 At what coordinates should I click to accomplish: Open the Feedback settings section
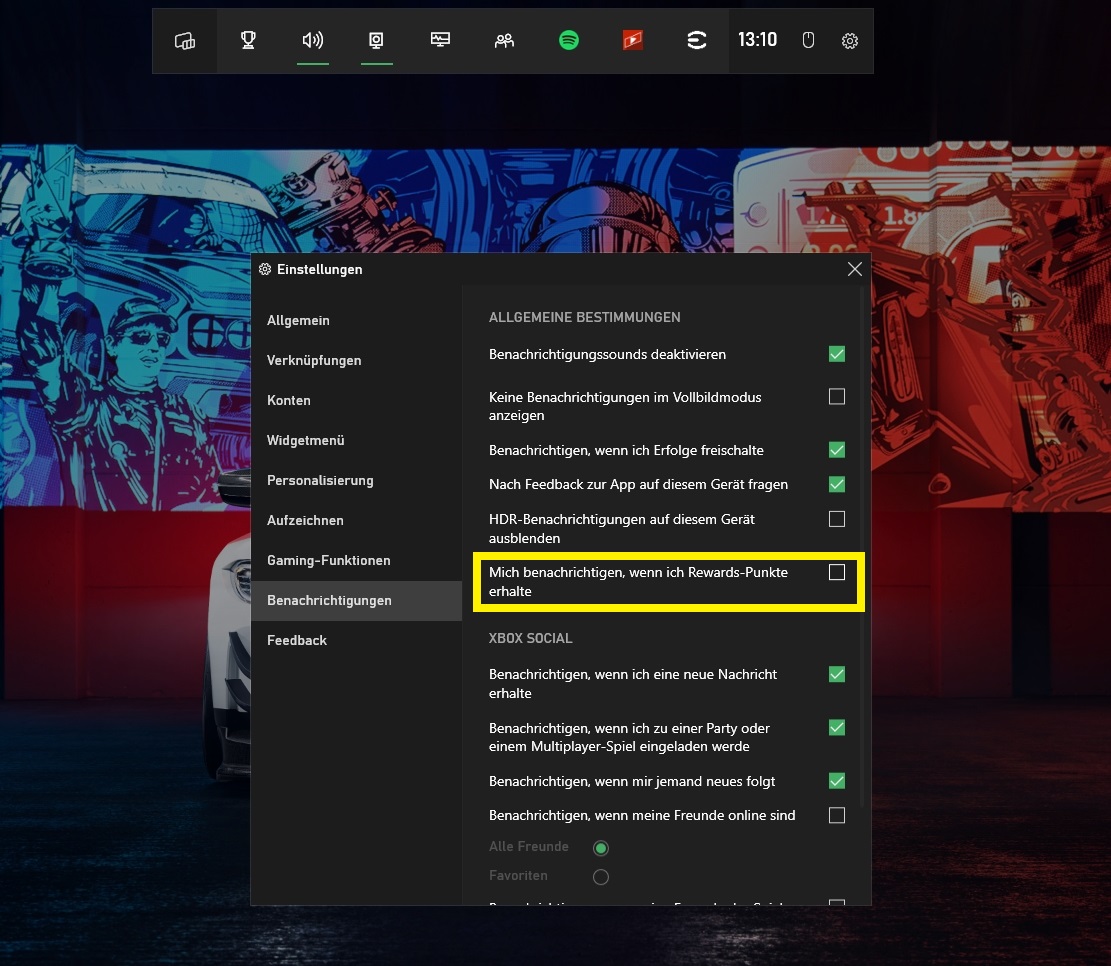(296, 640)
